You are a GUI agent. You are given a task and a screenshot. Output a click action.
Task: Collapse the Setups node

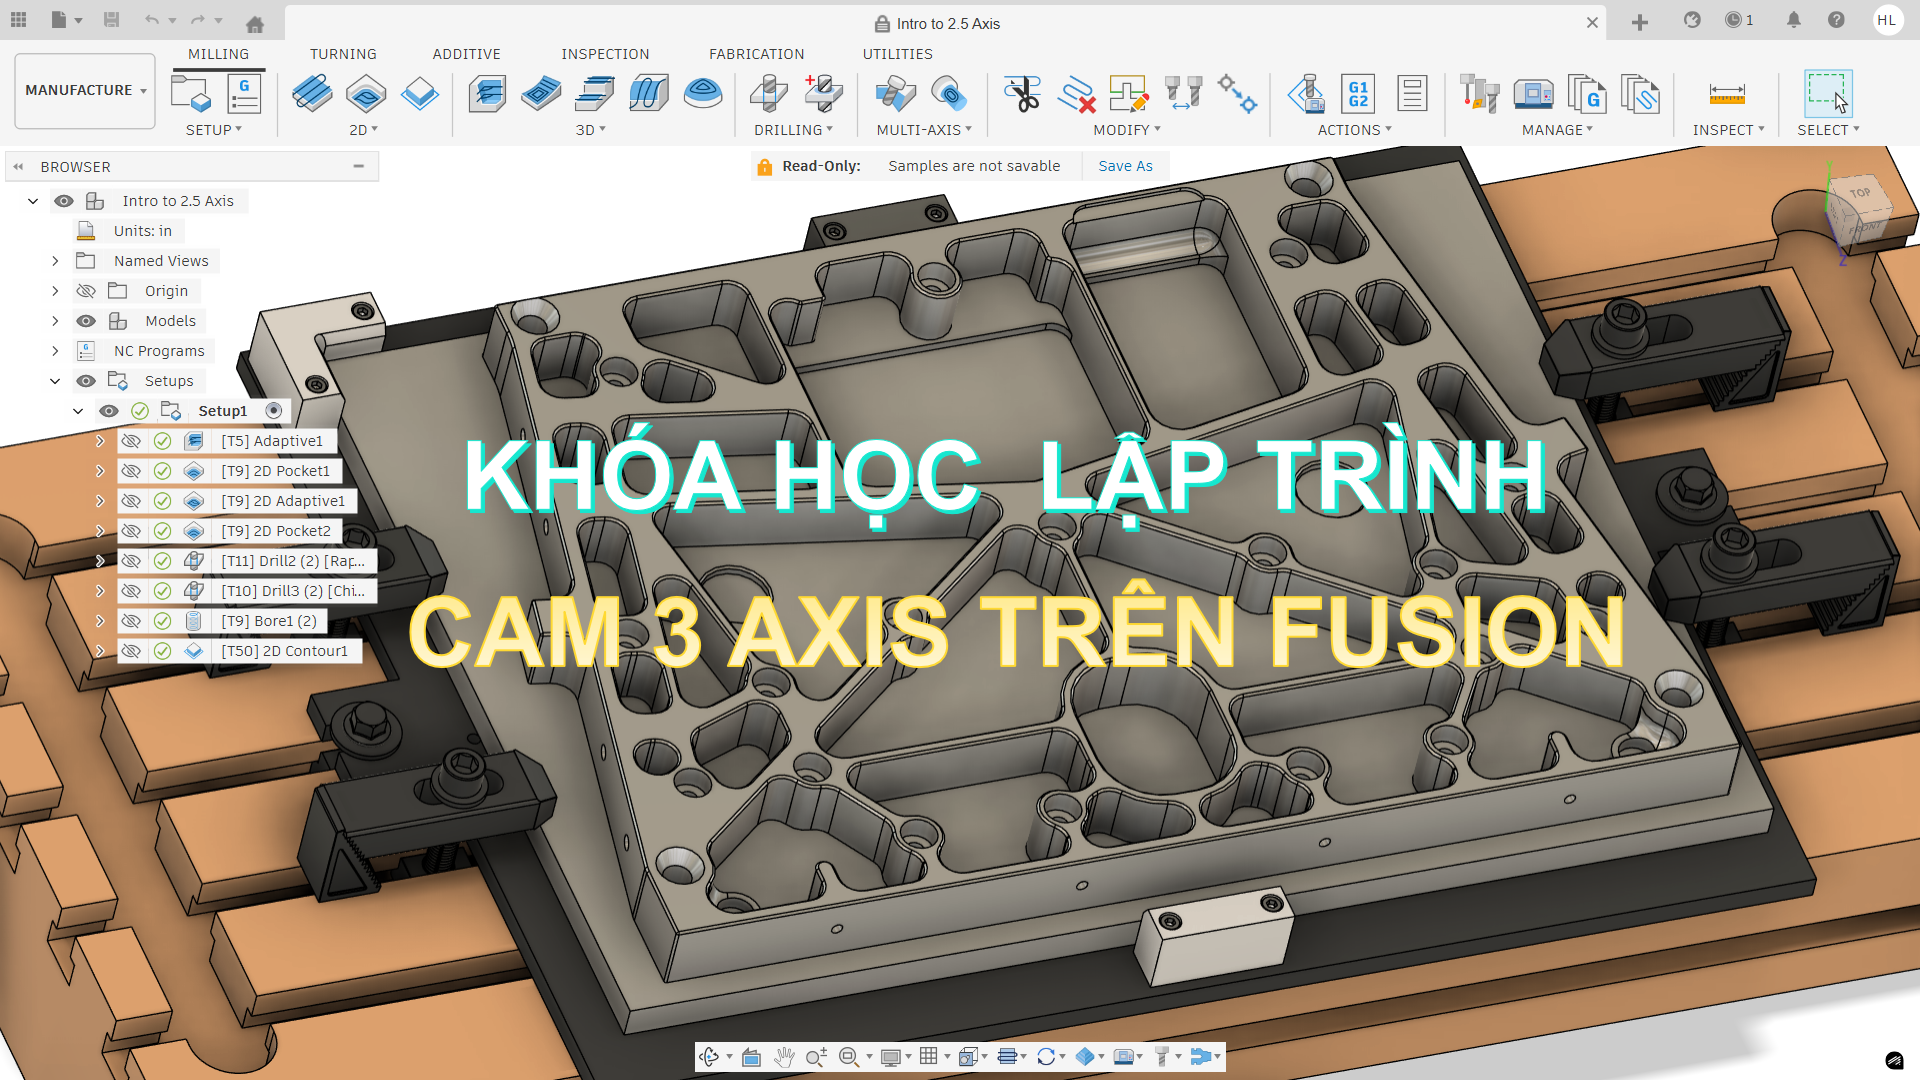coord(55,381)
